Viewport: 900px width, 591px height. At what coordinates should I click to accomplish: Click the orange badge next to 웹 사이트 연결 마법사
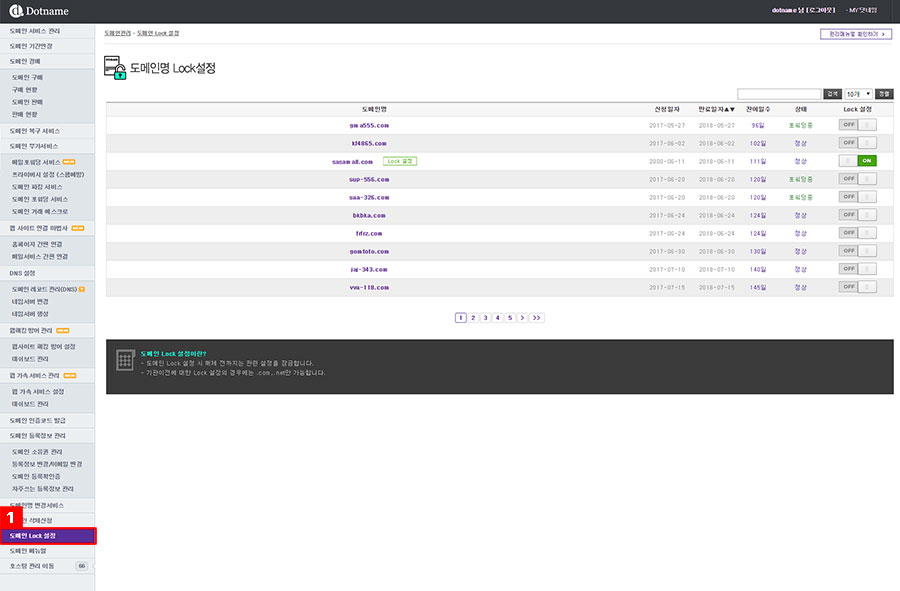point(78,228)
